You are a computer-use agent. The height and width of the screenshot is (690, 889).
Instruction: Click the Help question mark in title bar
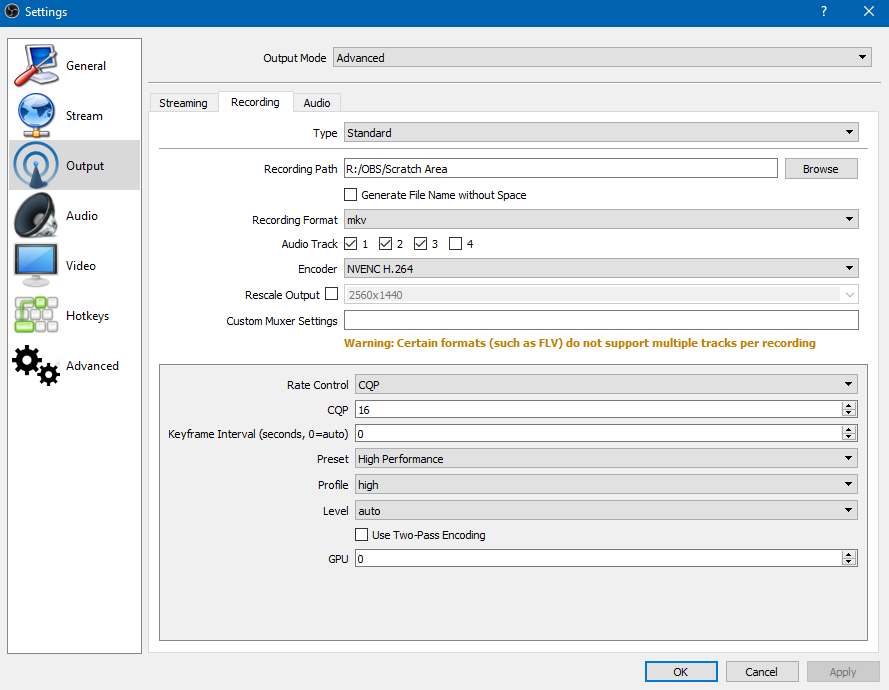click(x=824, y=12)
